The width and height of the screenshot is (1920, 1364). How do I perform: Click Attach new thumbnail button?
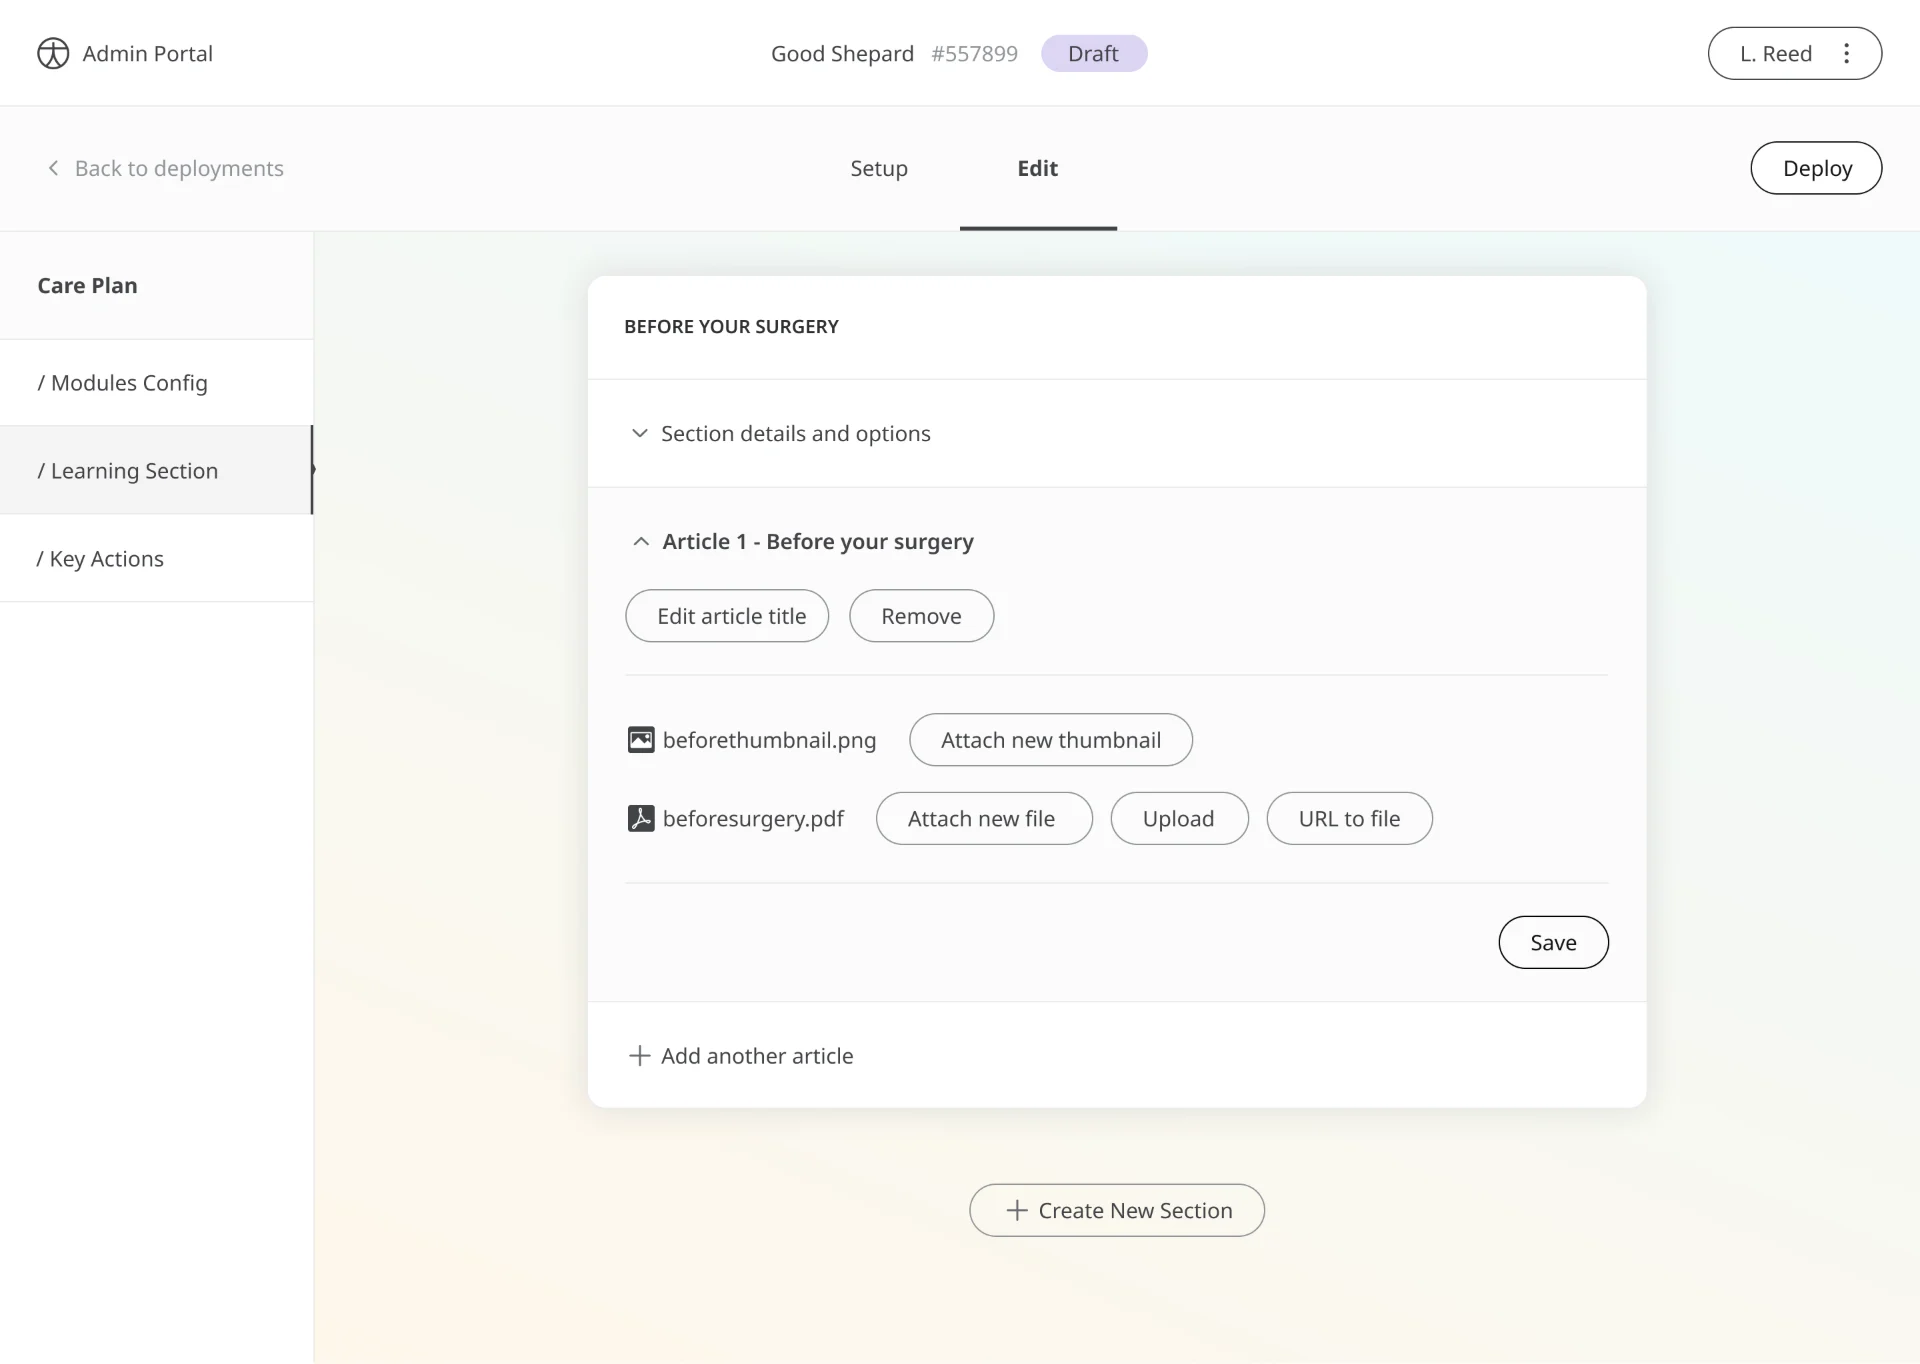pyautogui.click(x=1051, y=740)
